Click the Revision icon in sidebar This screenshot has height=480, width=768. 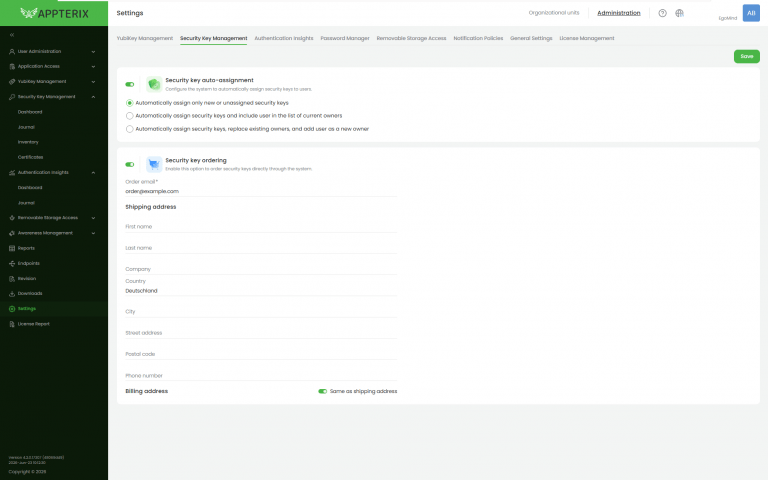(x=12, y=279)
